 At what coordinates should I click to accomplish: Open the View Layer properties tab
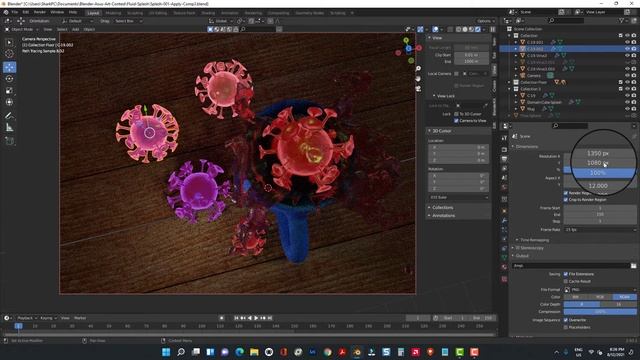(x=504, y=169)
